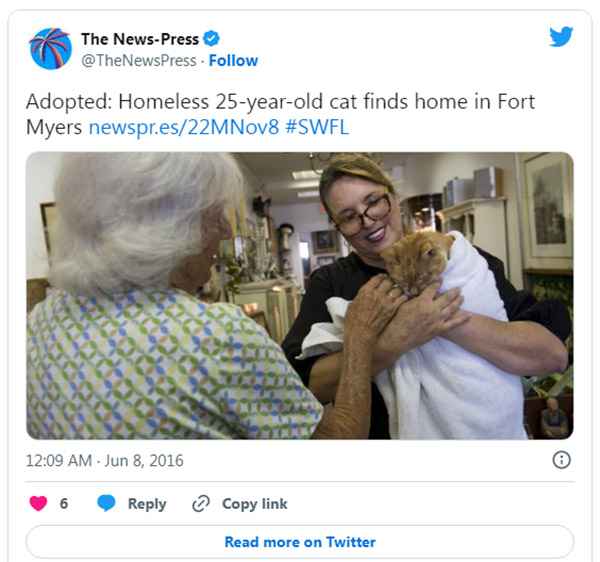Image resolution: width=600 pixels, height=562 pixels.
Task: Click the like count 6
Action: pos(64,503)
